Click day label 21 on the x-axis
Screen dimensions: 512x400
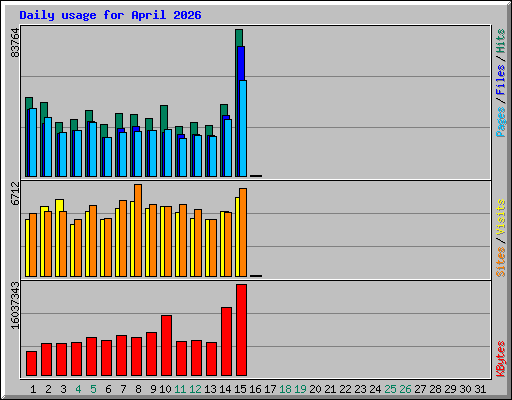tap(330, 389)
